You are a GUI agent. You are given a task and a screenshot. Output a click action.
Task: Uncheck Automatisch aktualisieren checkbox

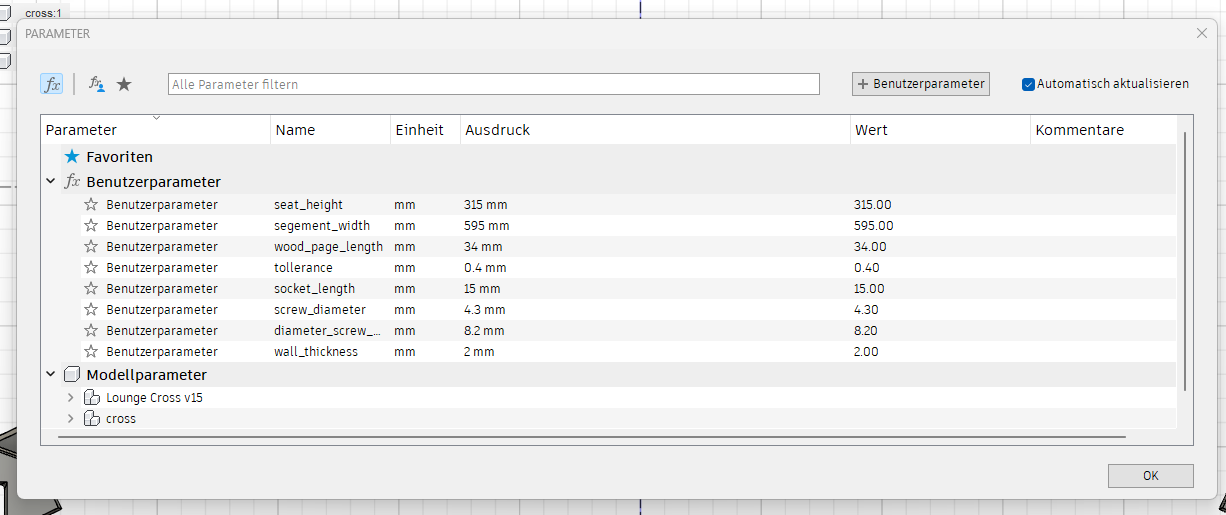(x=1028, y=84)
